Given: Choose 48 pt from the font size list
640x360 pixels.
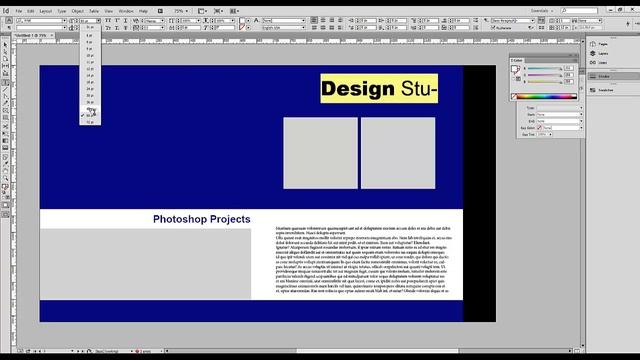Looking at the screenshot, I should click(90, 109).
